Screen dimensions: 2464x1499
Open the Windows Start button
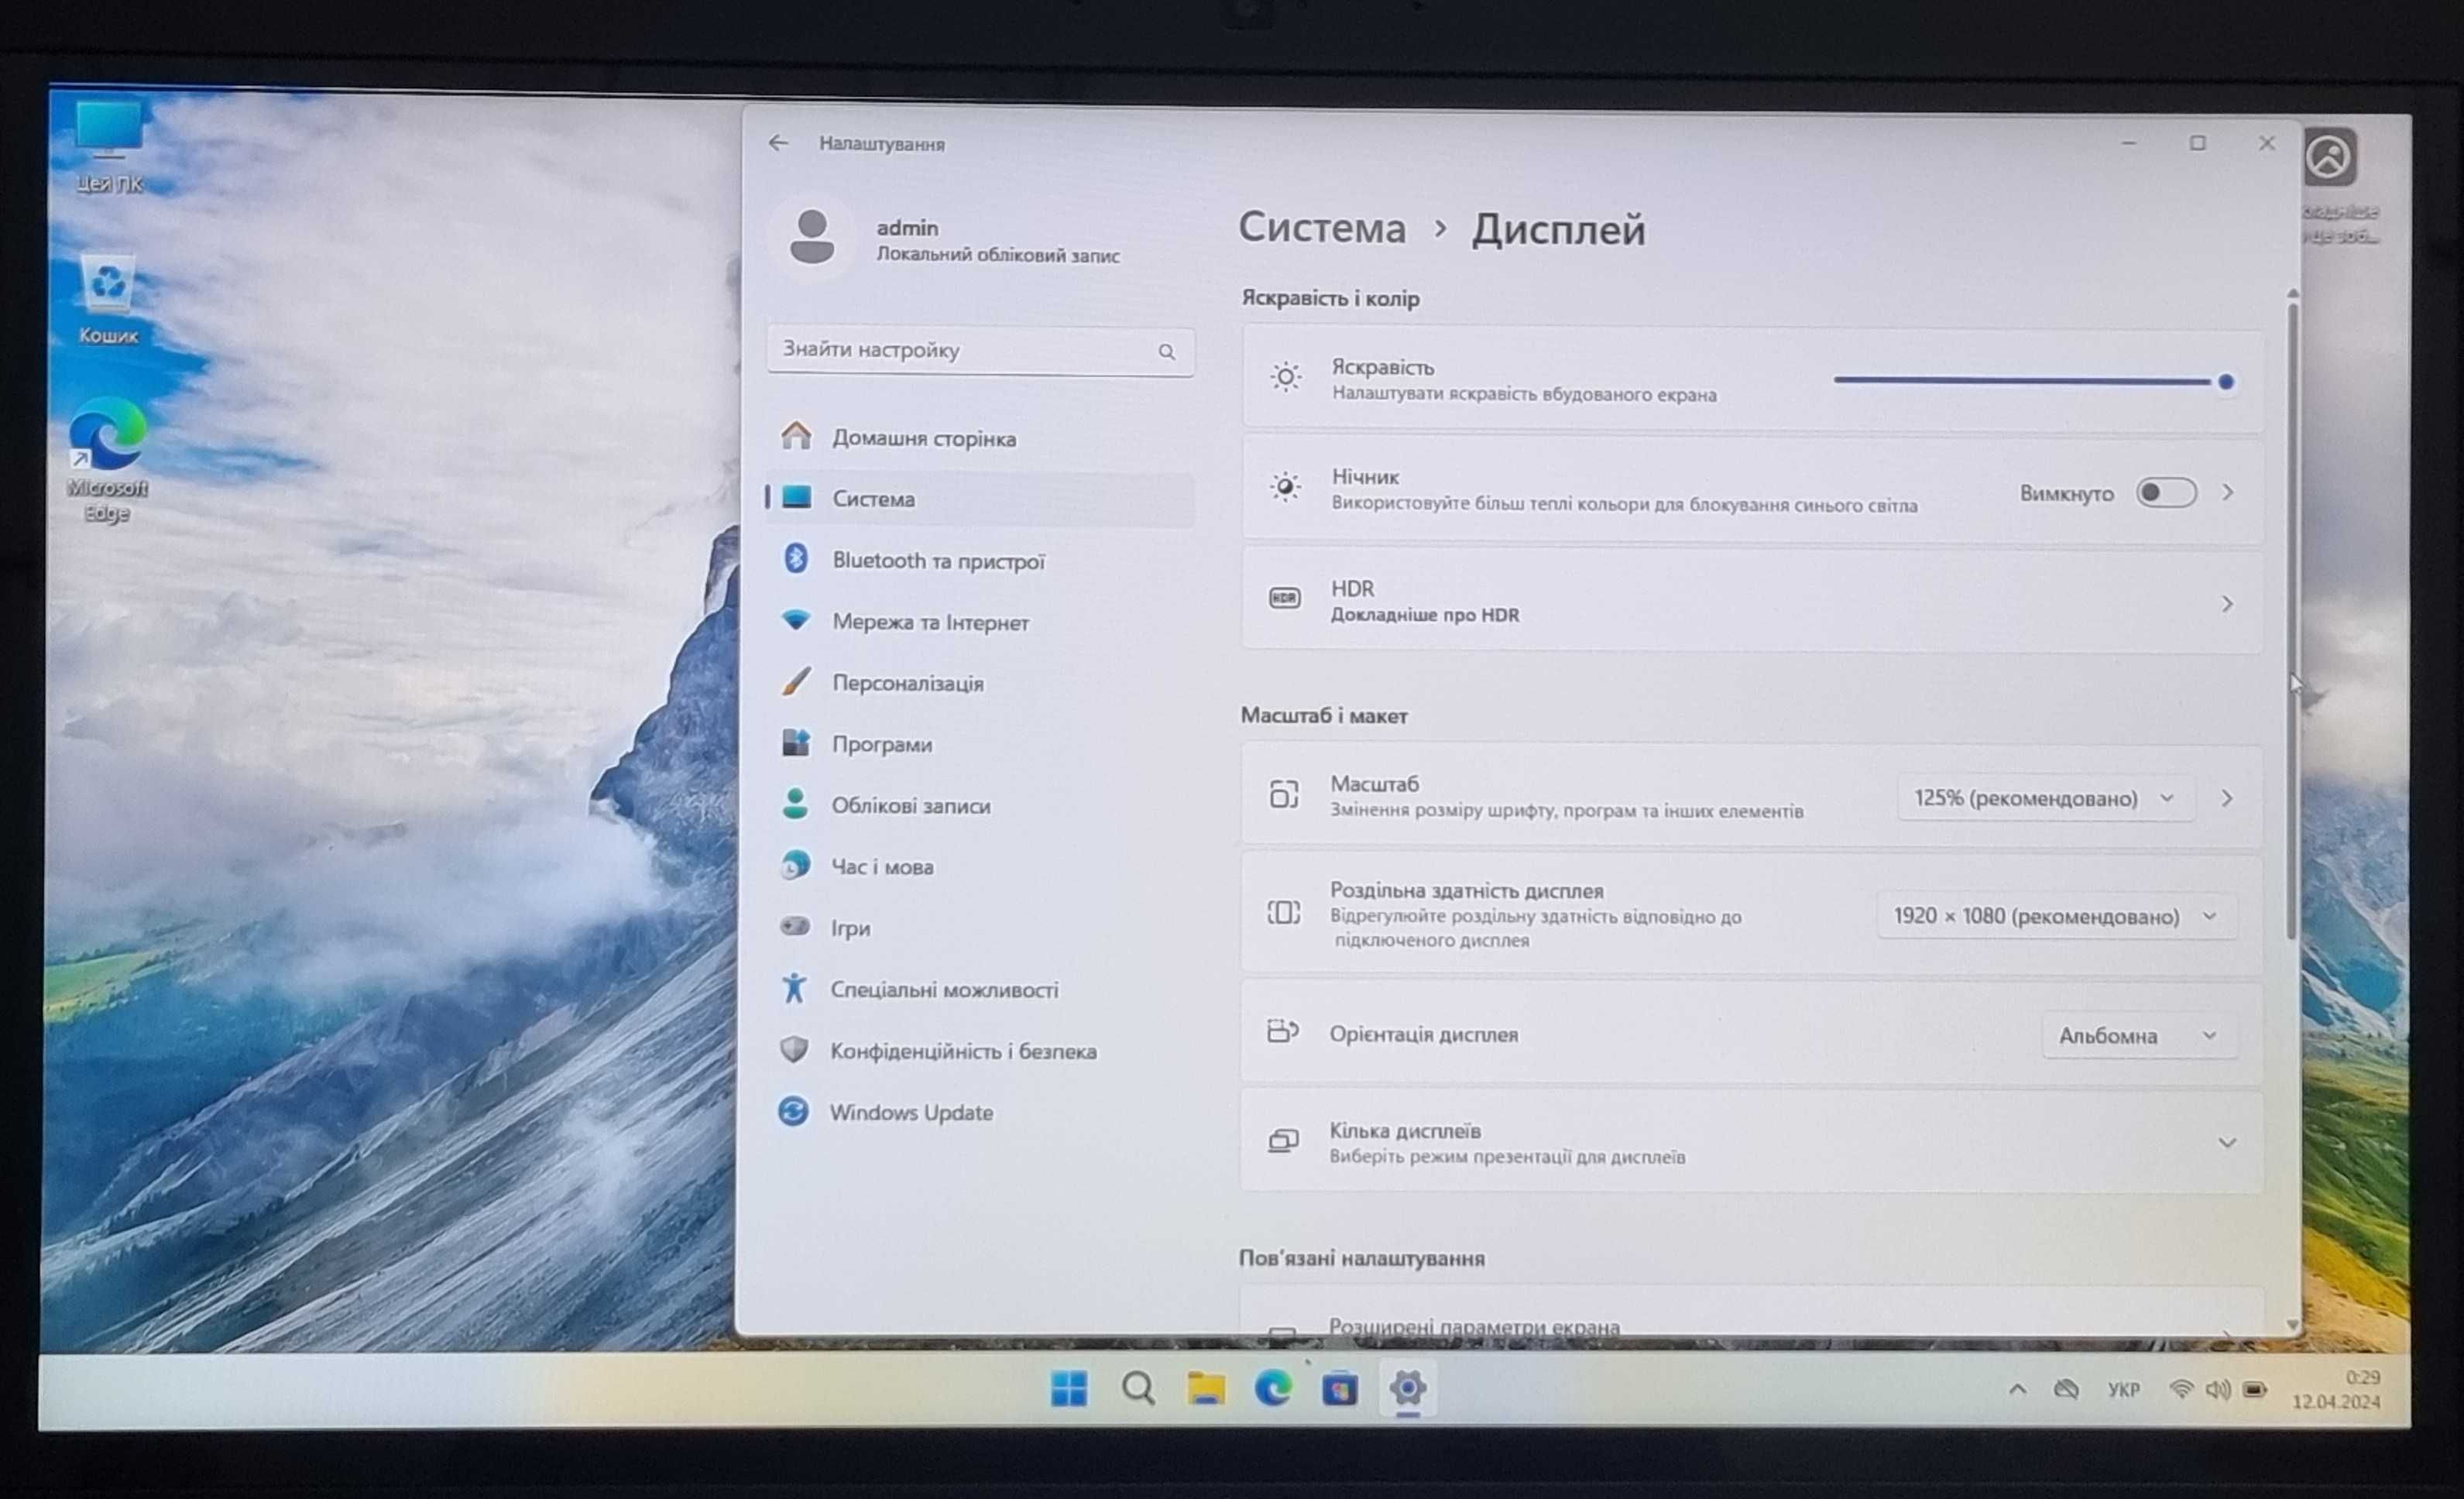pos(1069,1388)
